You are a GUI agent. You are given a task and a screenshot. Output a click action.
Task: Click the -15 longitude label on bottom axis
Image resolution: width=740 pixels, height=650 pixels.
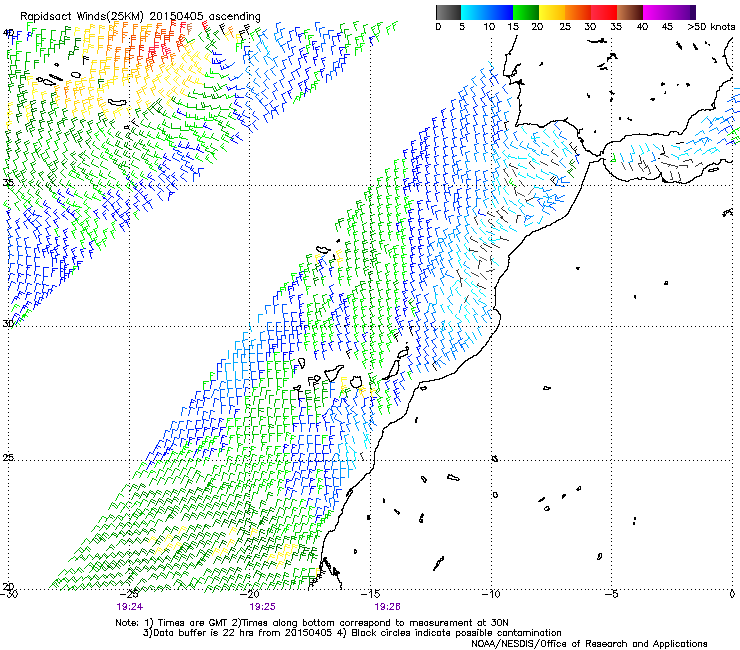coord(370,594)
